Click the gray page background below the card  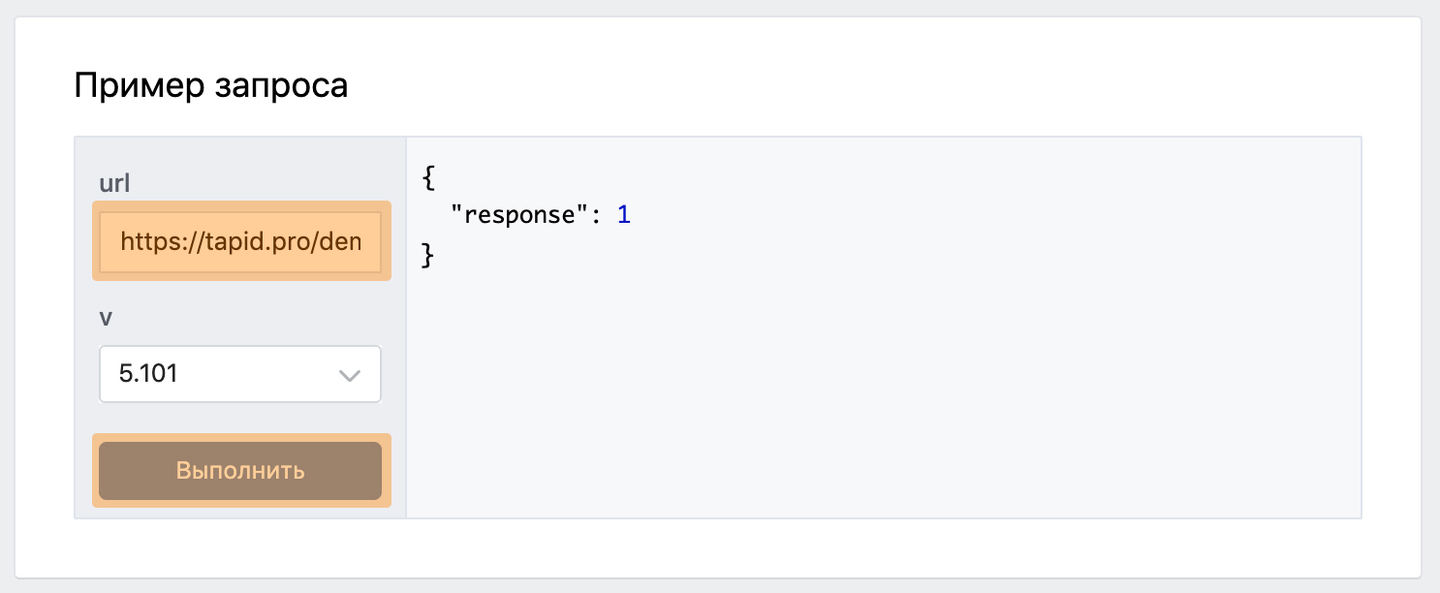(720, 587)
